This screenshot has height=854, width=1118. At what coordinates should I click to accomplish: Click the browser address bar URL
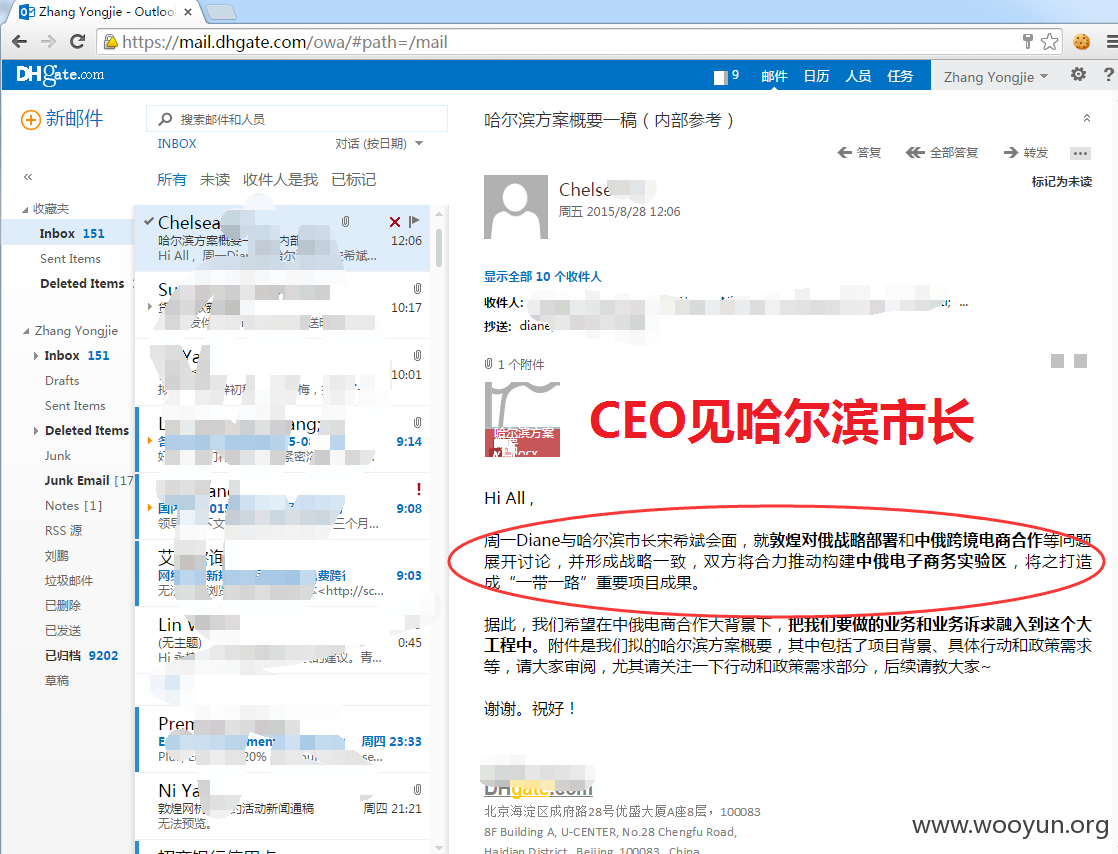point(284,42)
